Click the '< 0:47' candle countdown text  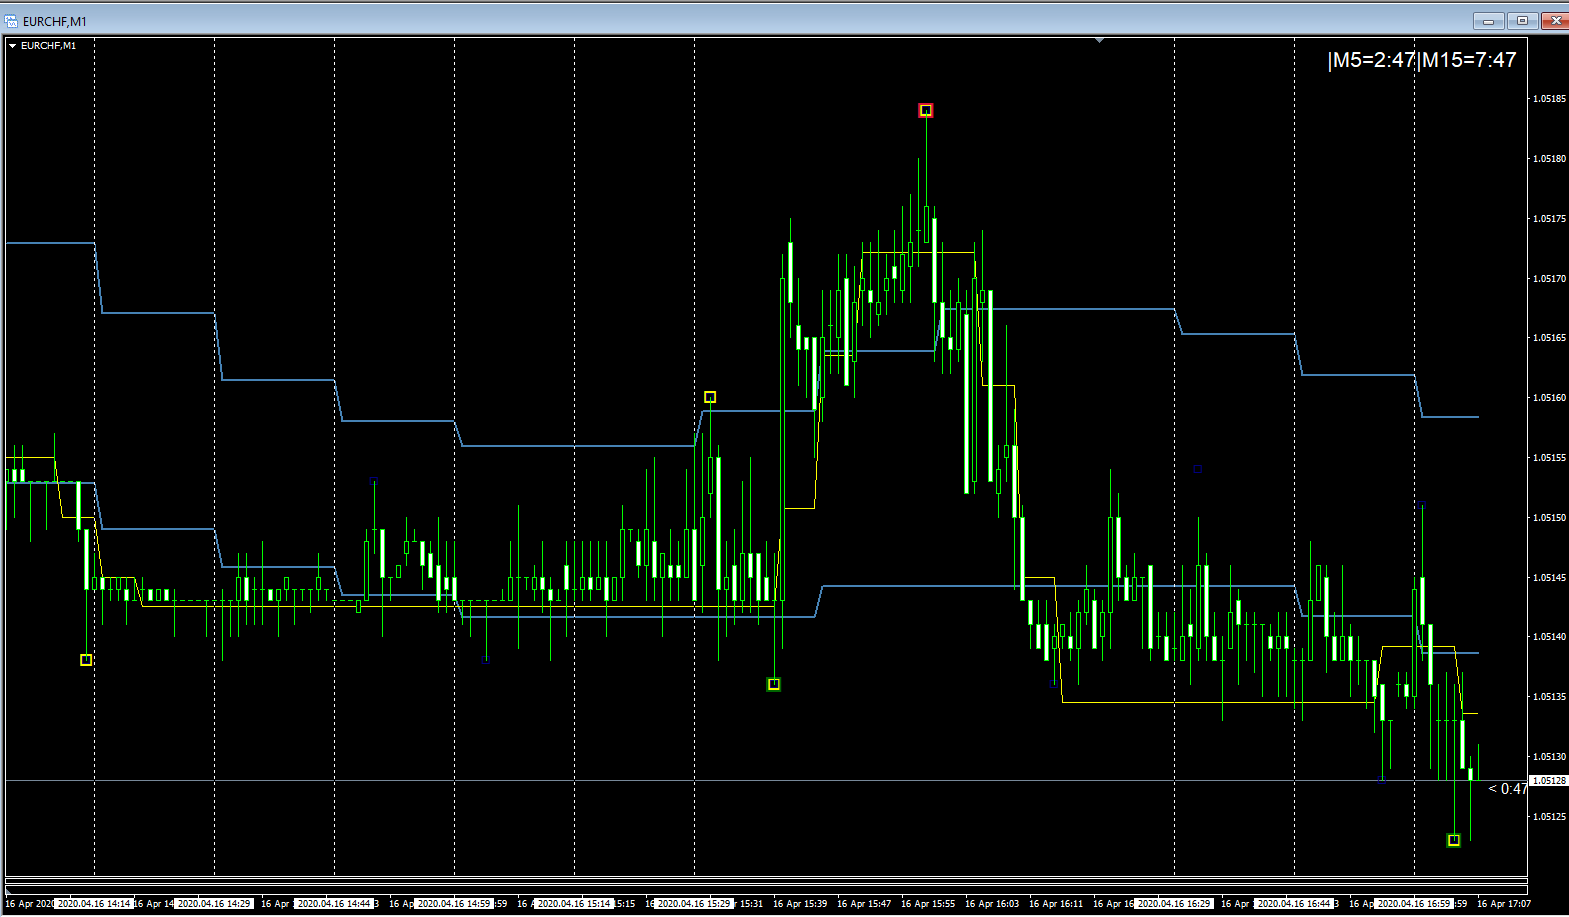click(1508, 789)
